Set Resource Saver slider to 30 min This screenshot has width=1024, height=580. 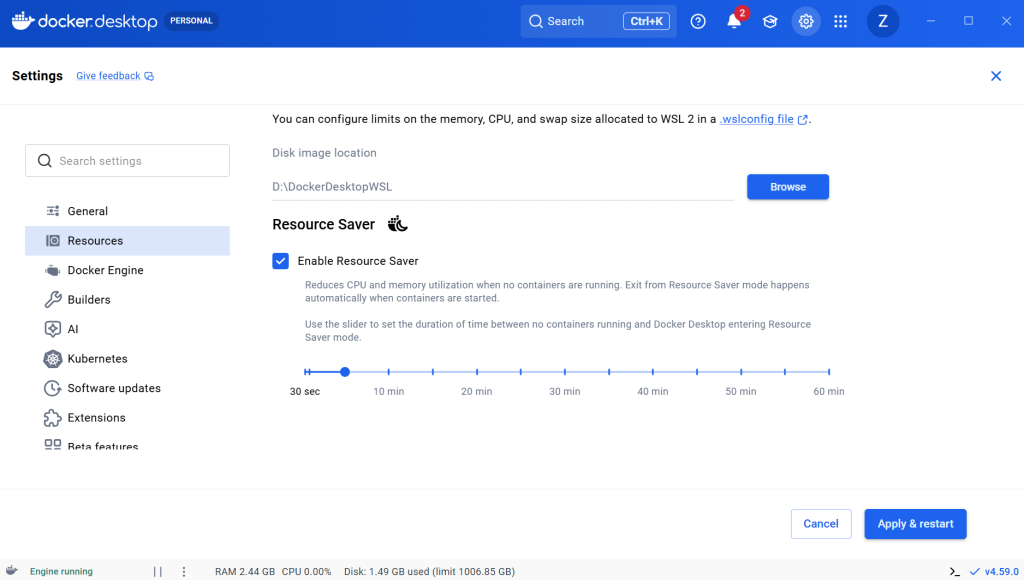(565, 372)
